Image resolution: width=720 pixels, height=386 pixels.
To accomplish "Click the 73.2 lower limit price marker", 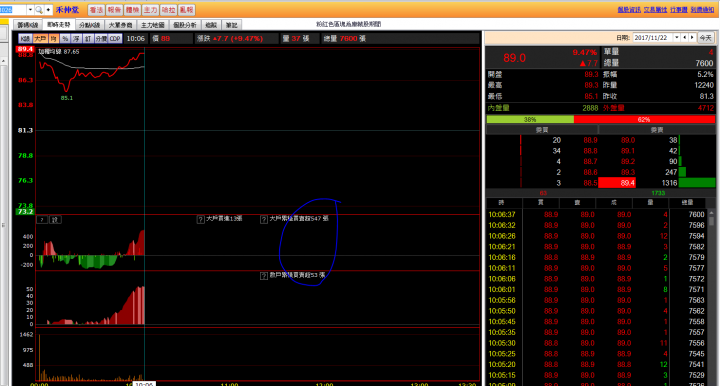I will pyautogui.click(x=25, y=212).
